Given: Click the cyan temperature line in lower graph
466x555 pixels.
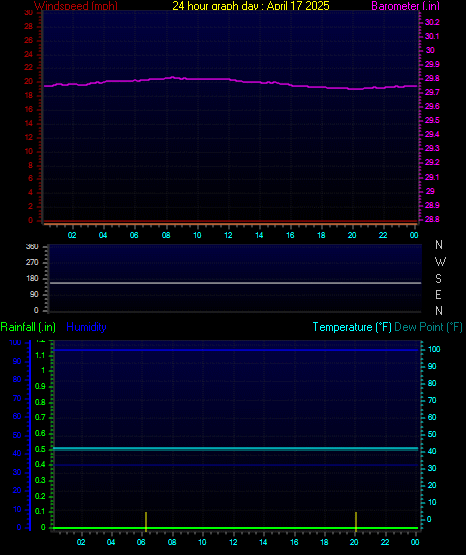Looking at the screenshot, I should [x=235, y=448].
